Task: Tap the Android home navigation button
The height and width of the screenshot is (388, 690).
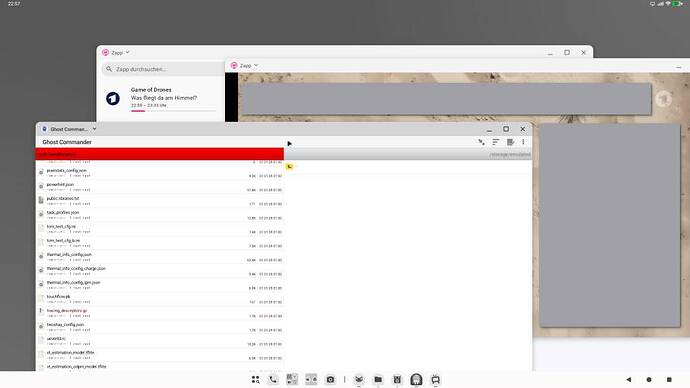Action: coord(649,380)
